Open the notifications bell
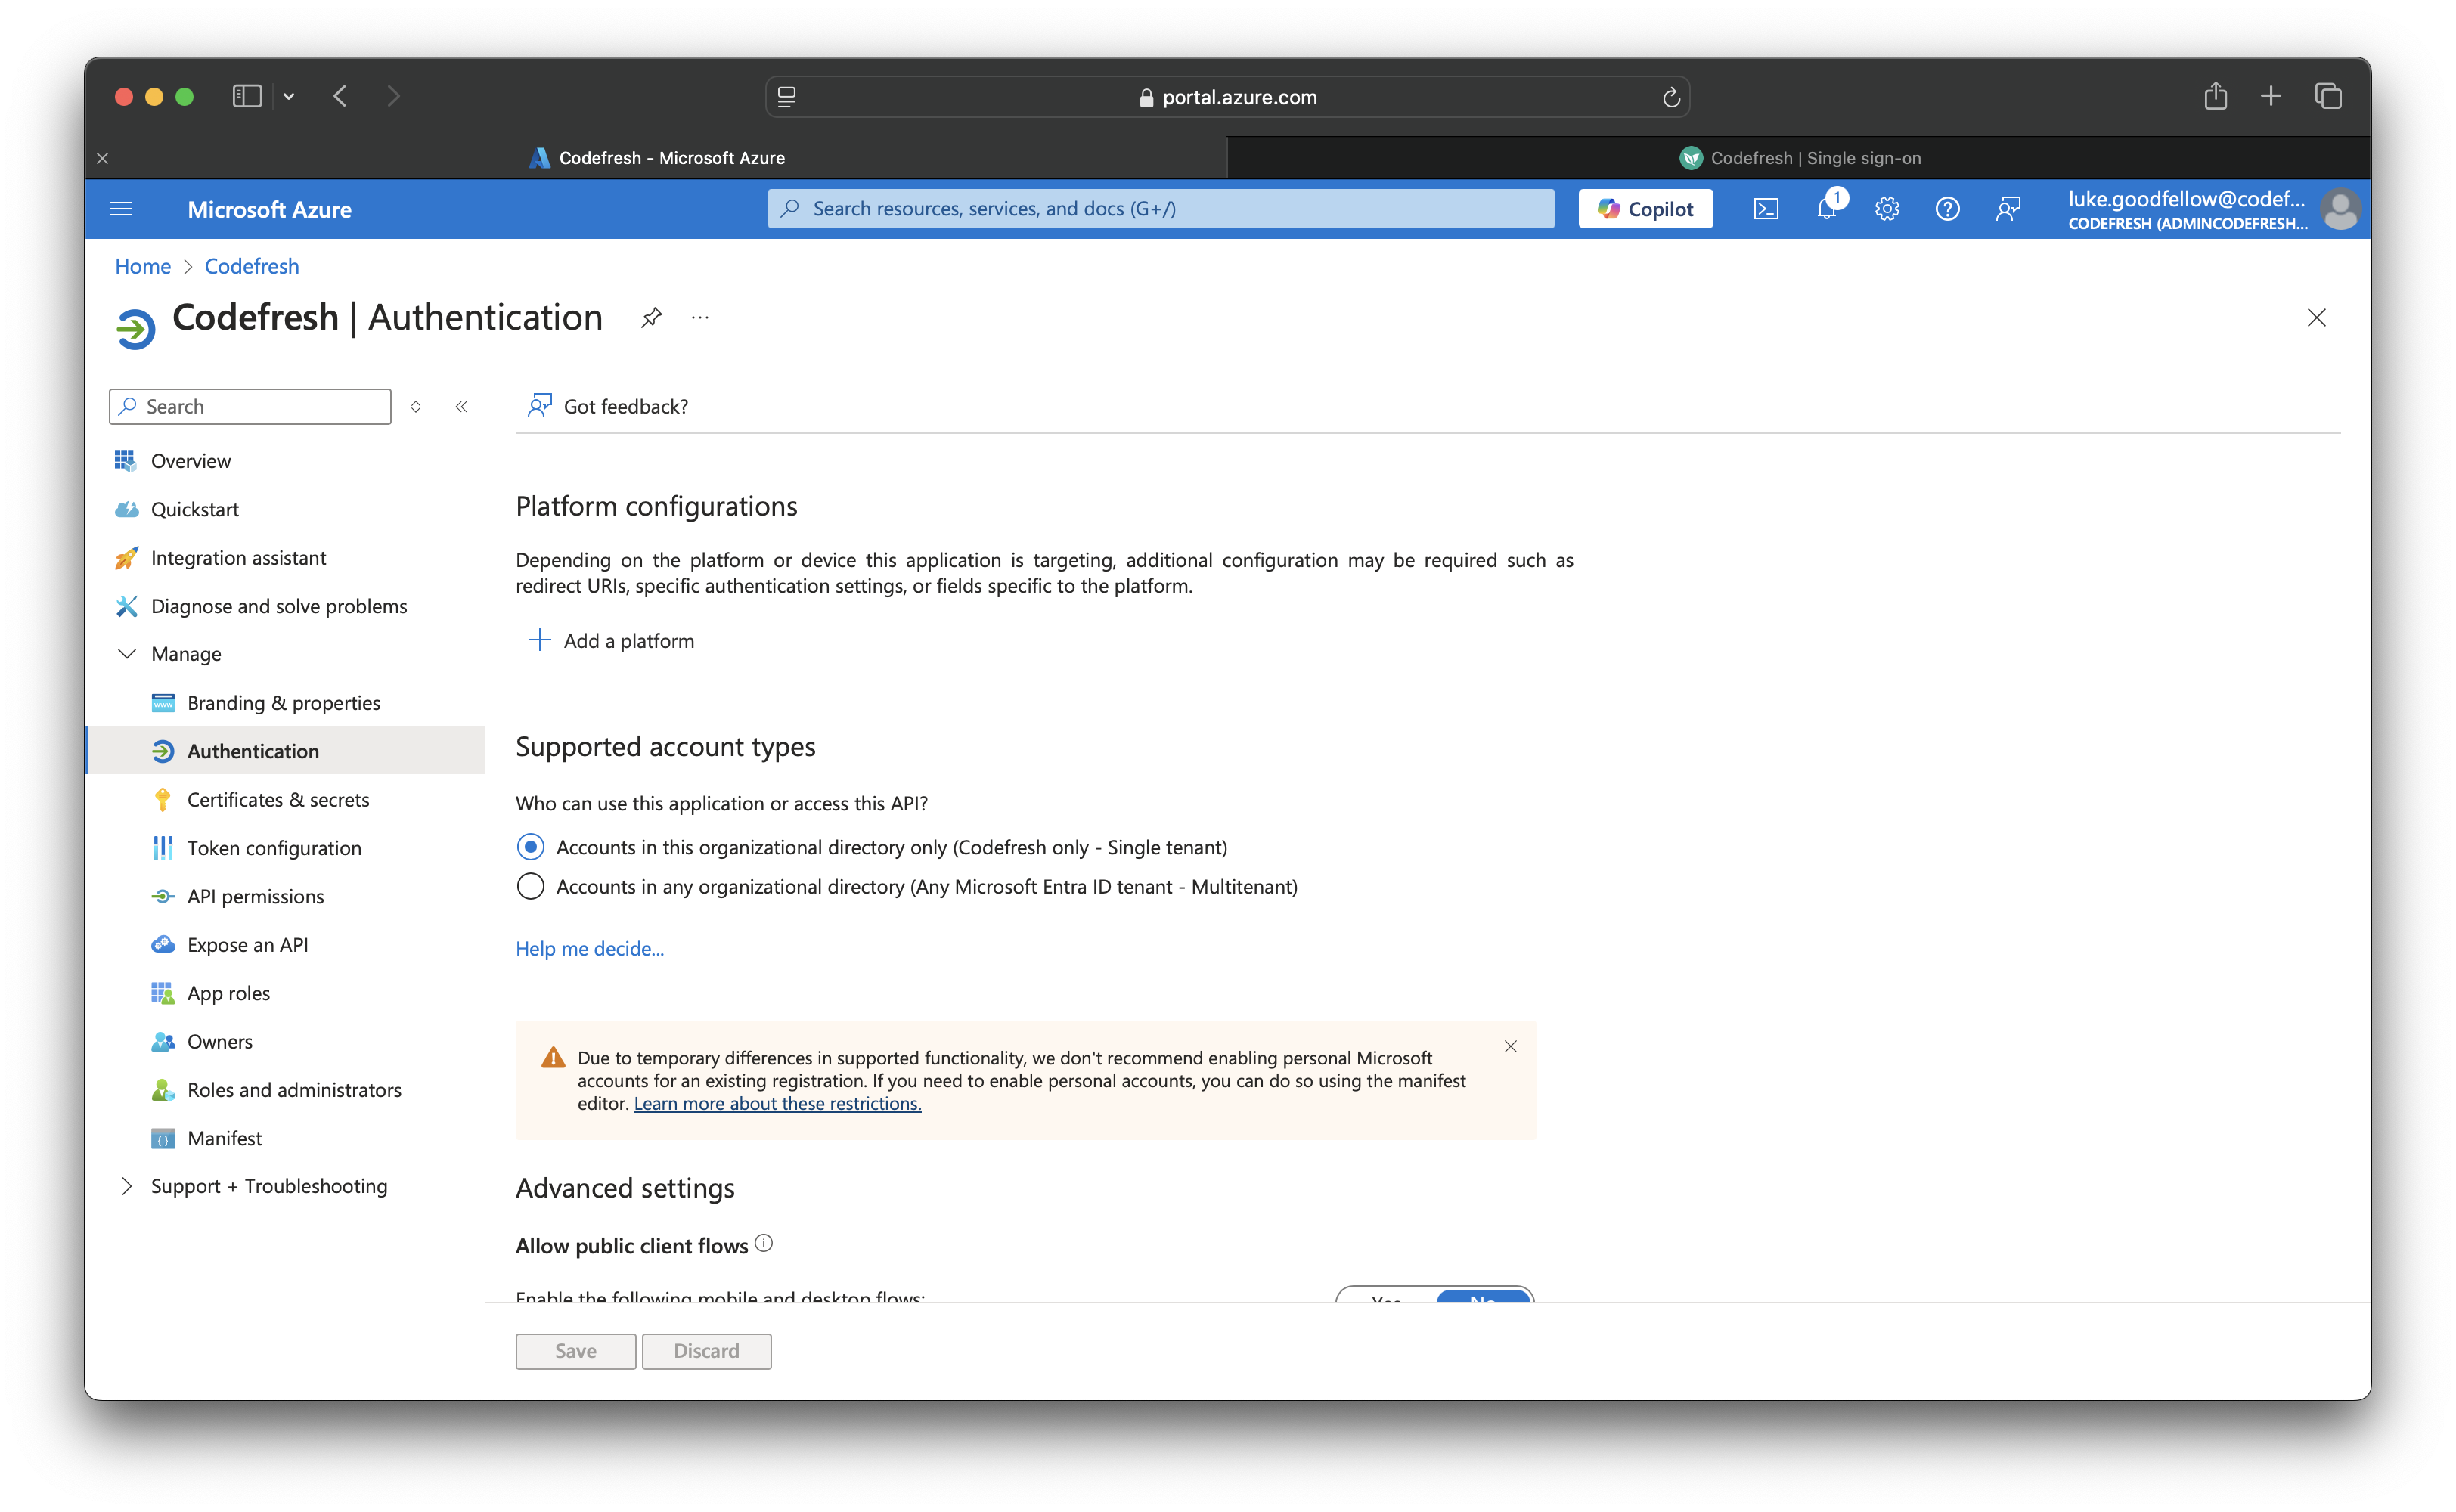 [1827, 209]
